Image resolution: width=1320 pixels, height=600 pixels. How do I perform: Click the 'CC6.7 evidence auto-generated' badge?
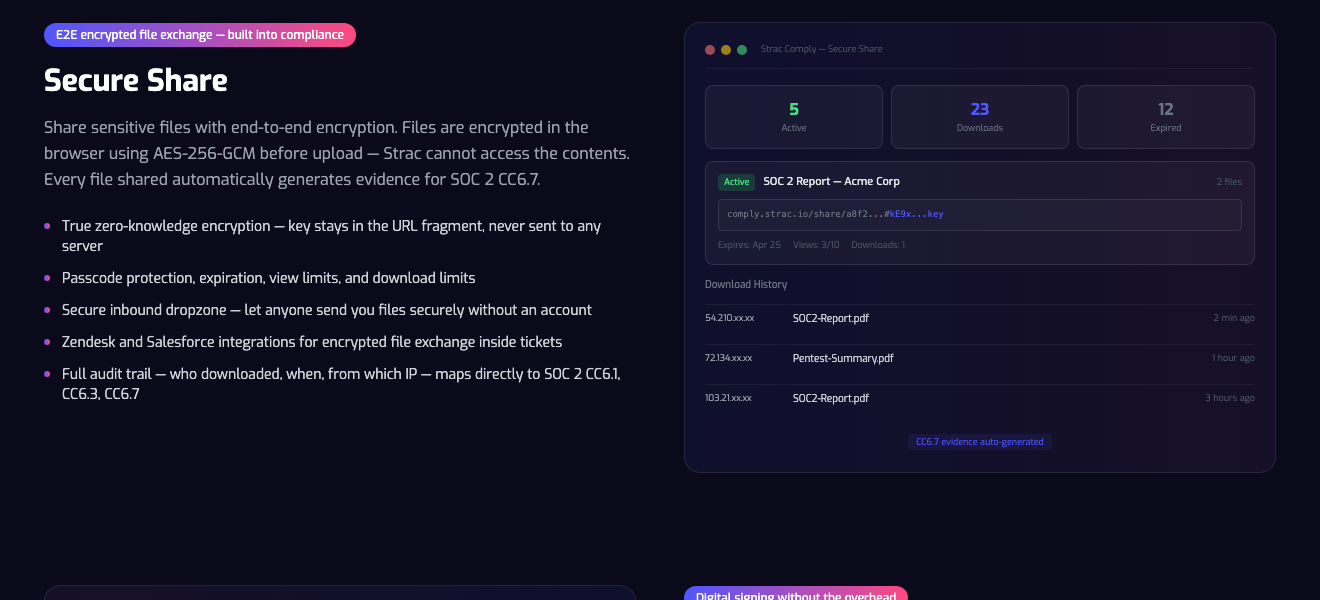(980, 442)
